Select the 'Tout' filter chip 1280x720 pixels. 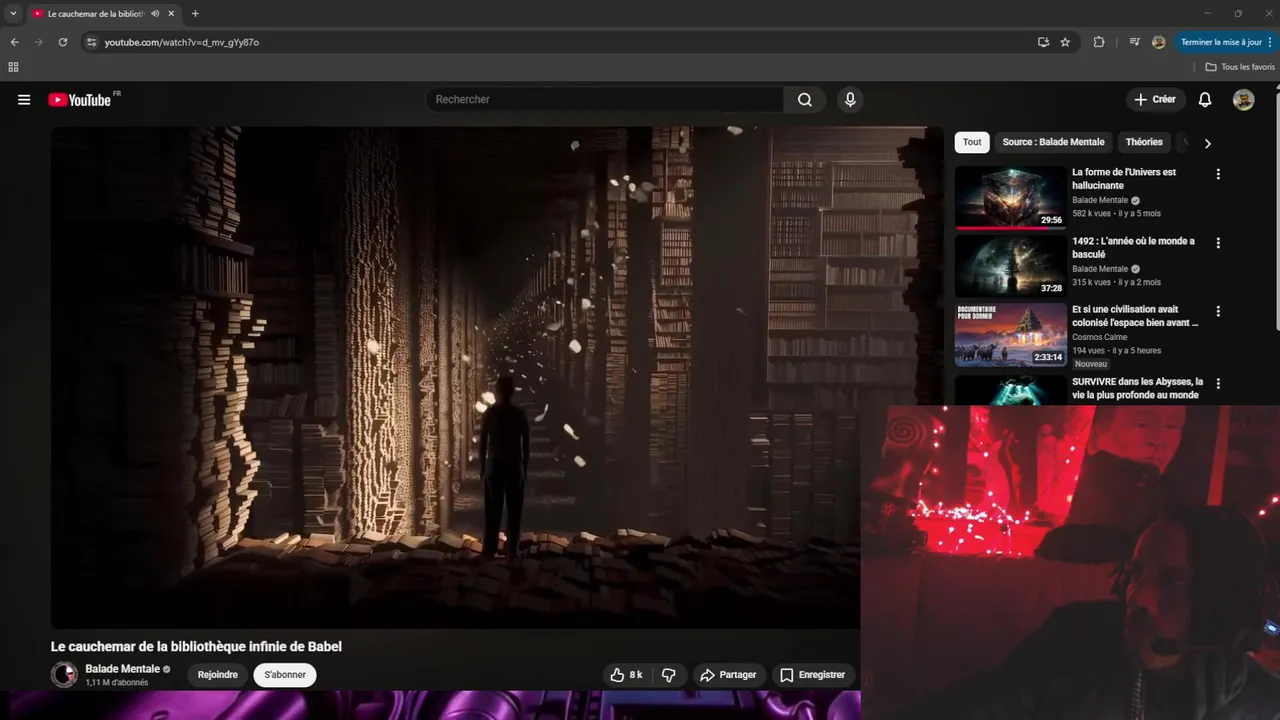click(972, 142)
